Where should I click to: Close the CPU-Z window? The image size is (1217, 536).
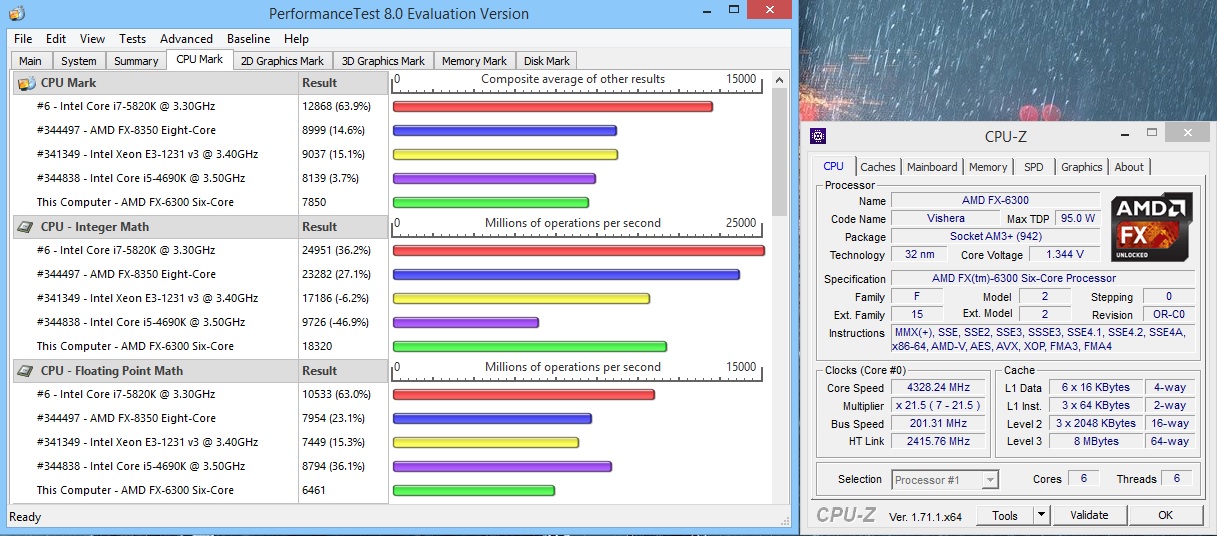coord(1187,133)
